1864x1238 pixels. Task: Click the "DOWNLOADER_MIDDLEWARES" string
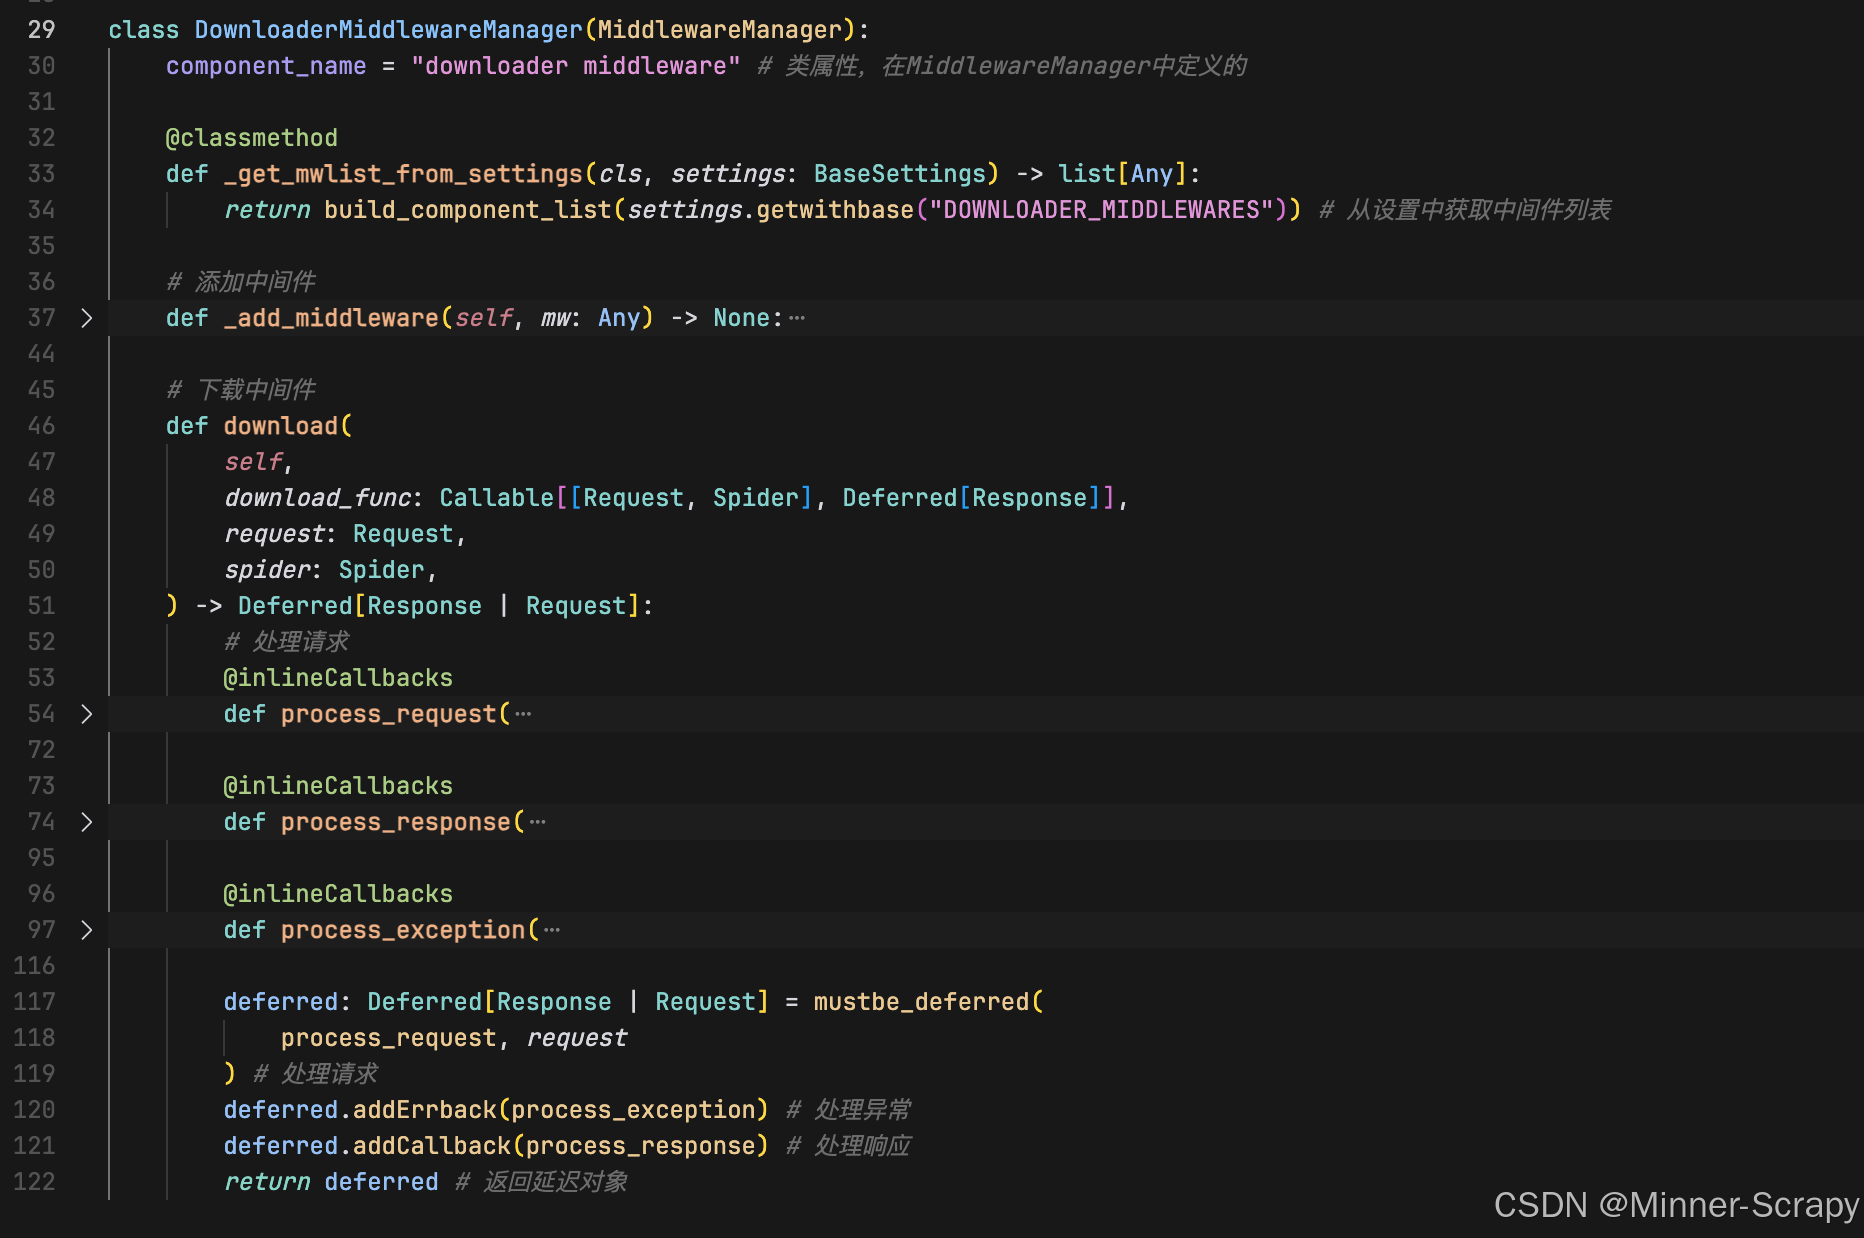click(x=1101, y=210)
